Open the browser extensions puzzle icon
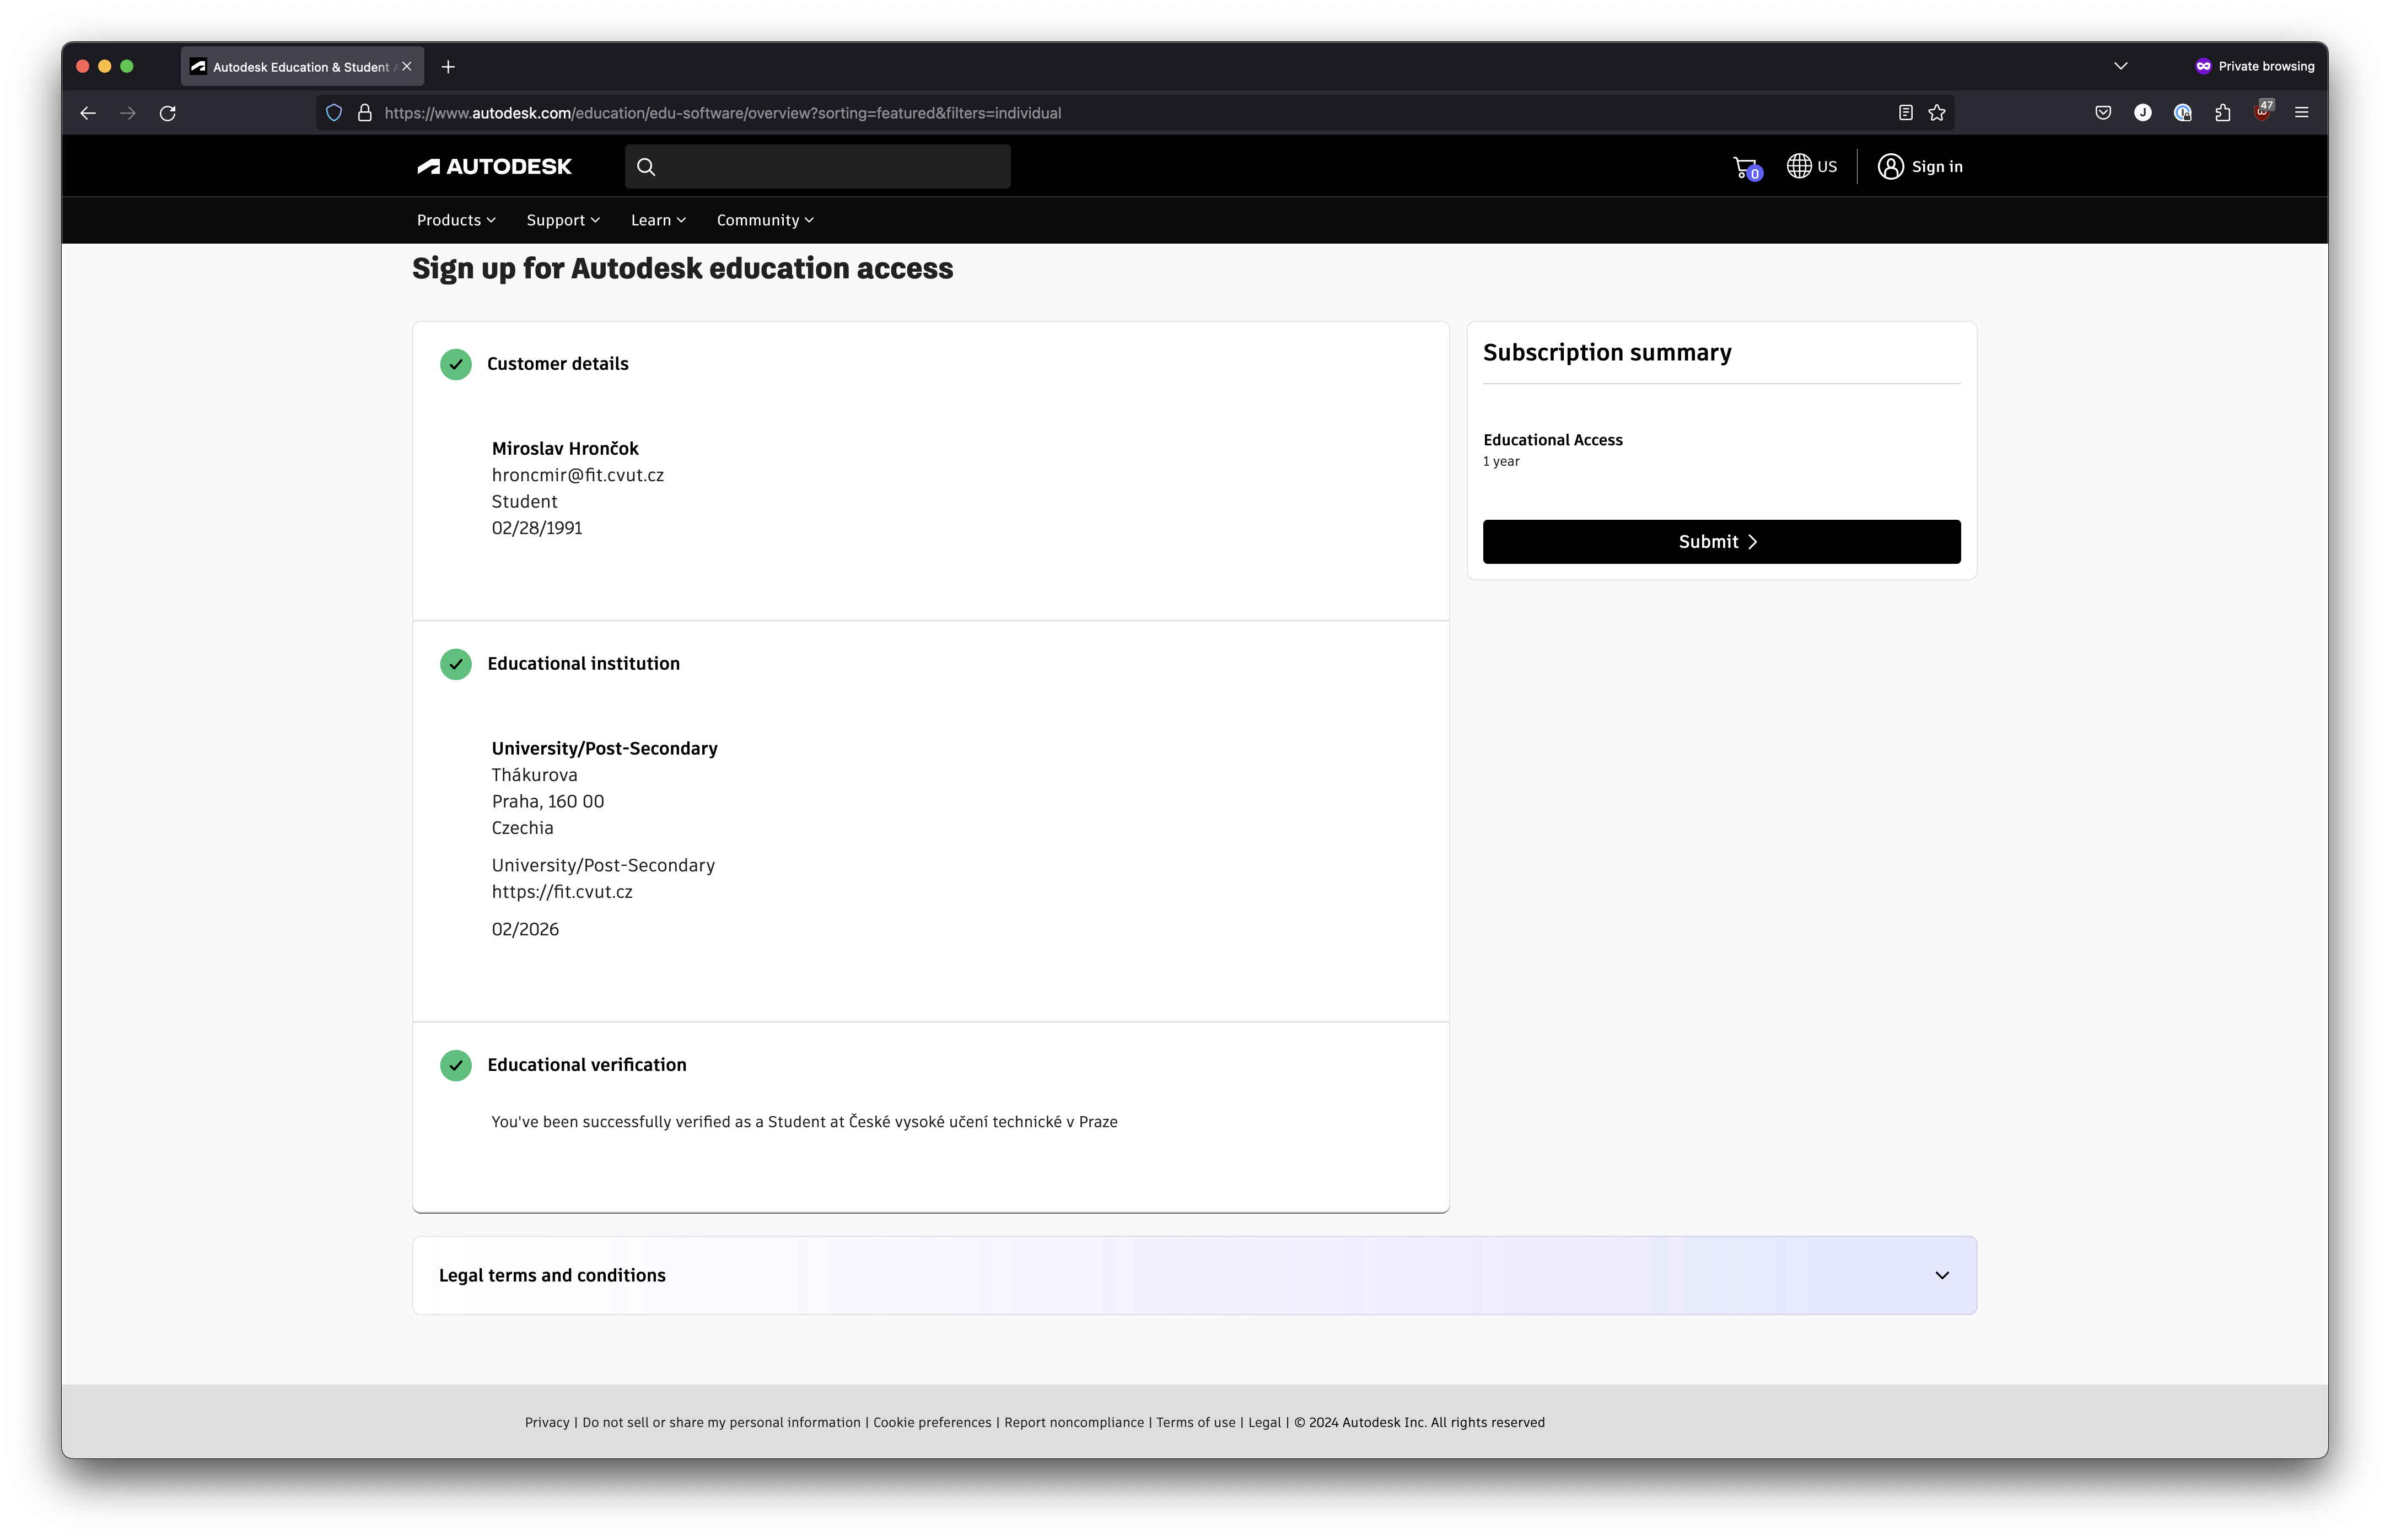Screen dimensions: 2390x1540 [2222, 113]
